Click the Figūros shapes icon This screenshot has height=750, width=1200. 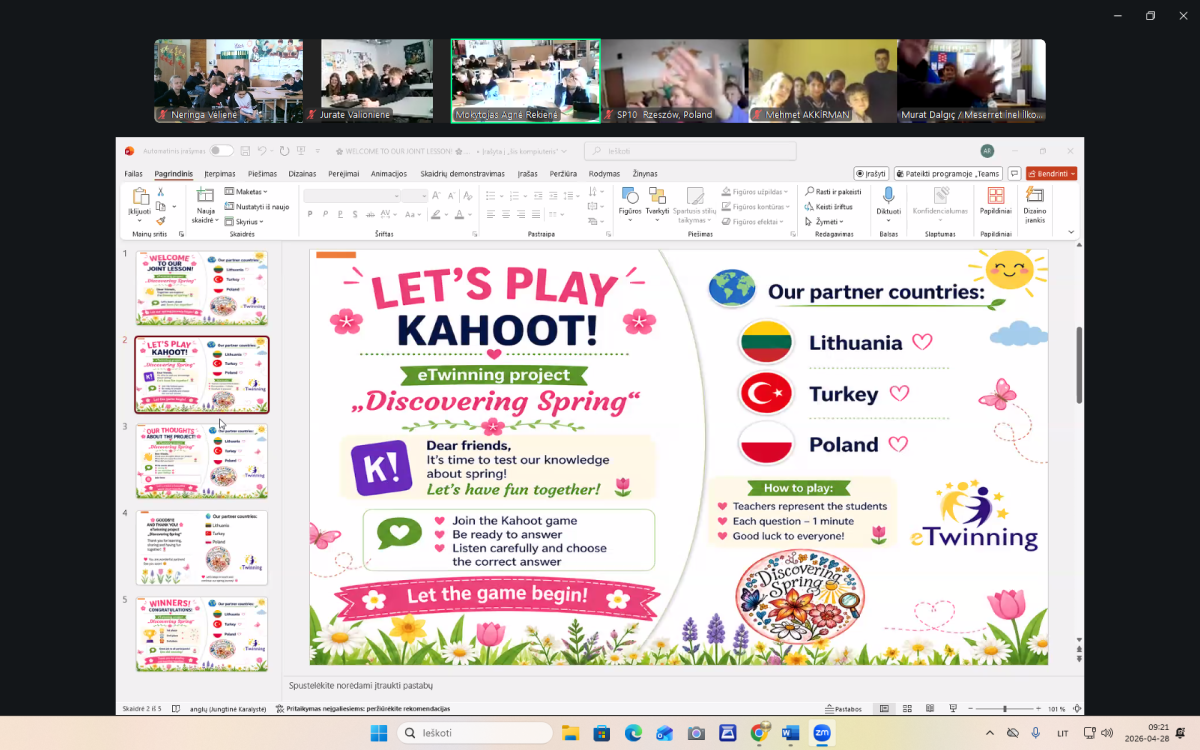[630, 196]
